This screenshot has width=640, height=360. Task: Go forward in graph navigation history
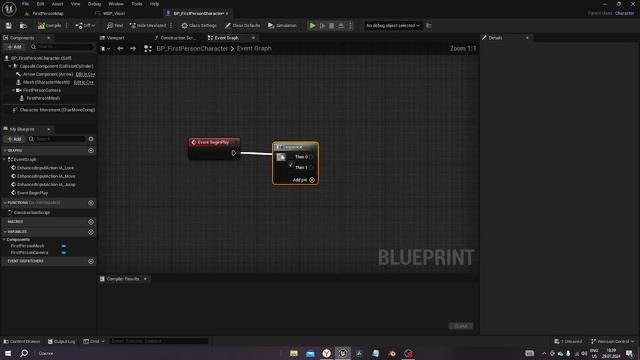(x=133, y=49)
